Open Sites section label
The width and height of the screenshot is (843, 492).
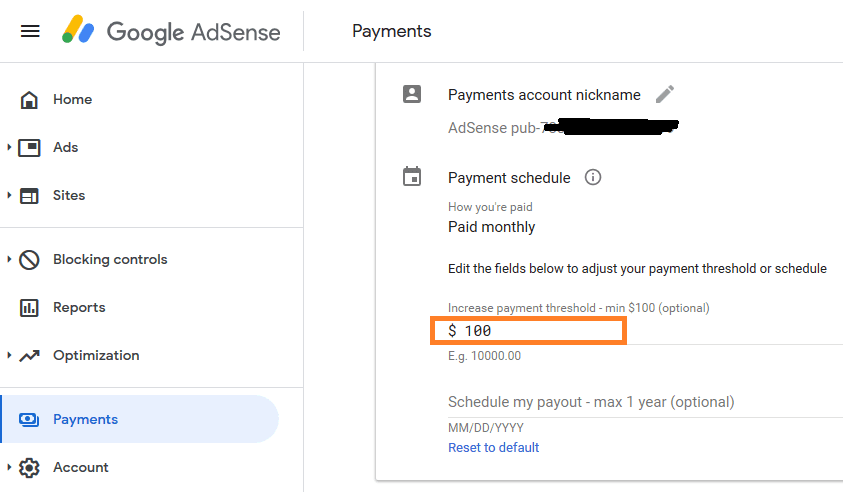[69, 195]
